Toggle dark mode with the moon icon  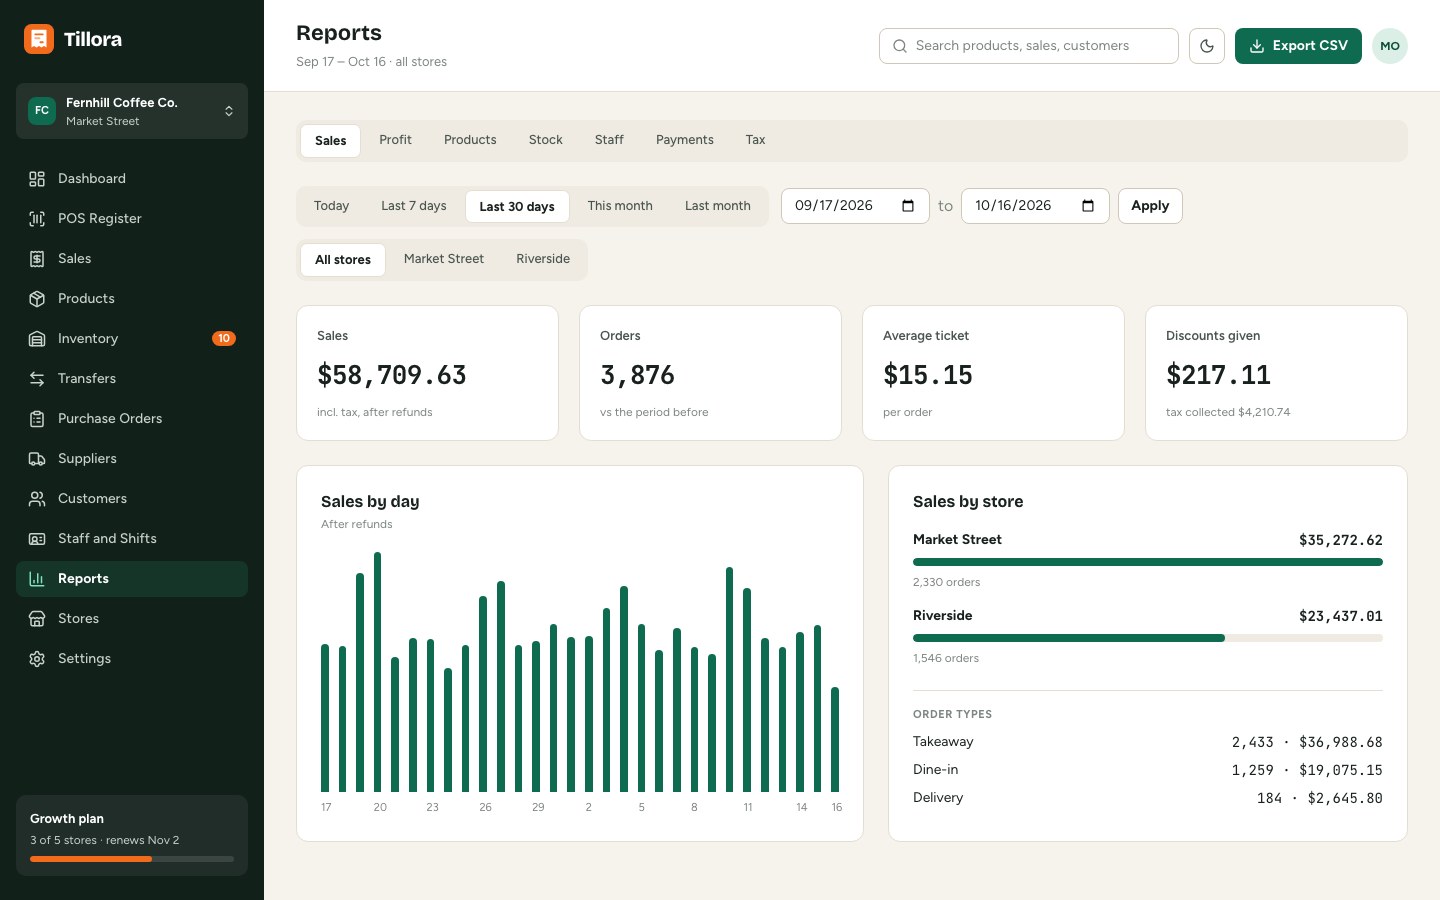point(1207,46)
